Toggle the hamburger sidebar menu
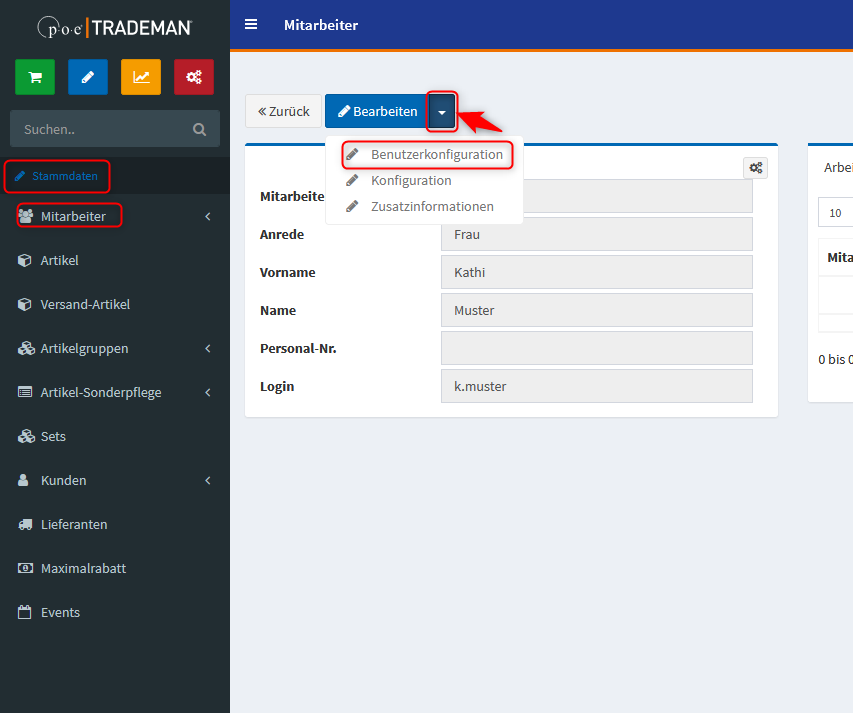Viewport: 853px width, 713px height. [x=251, y=25]
